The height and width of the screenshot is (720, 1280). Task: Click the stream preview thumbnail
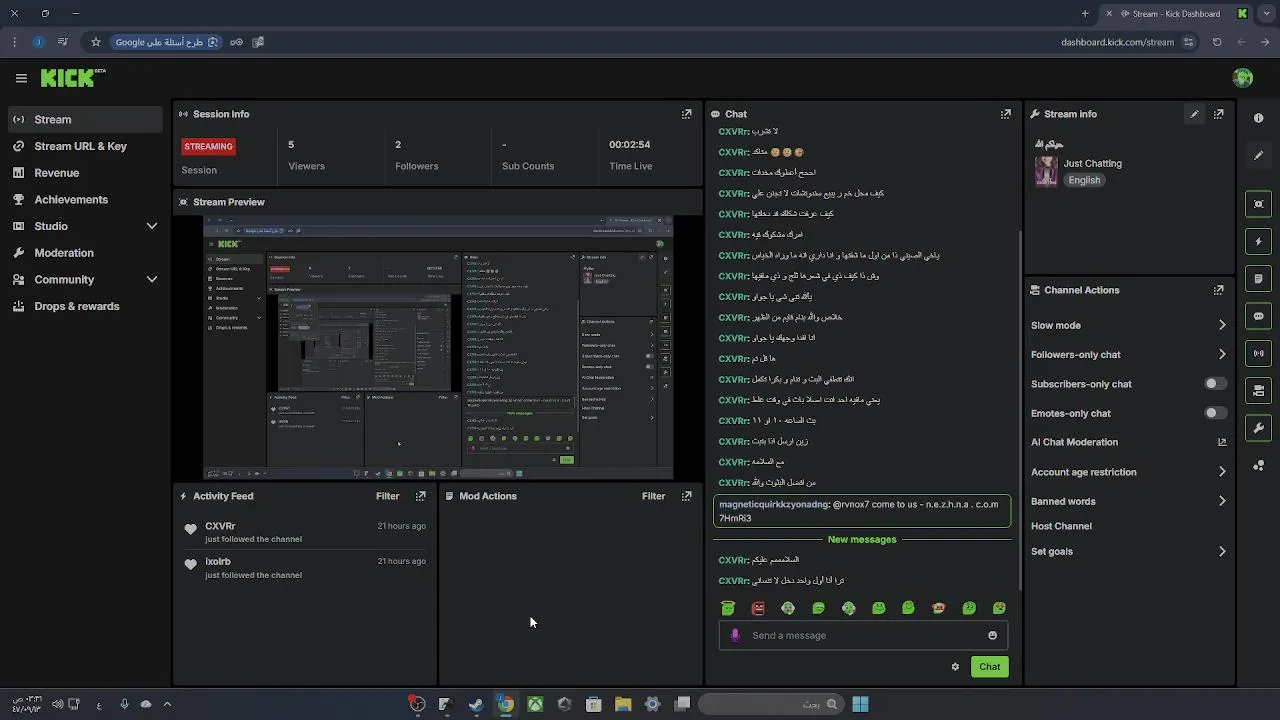coord(438,347)
